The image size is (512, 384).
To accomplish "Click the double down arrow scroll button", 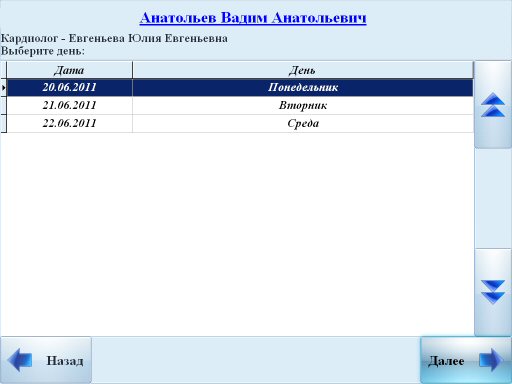I will [x=493, y=292].
